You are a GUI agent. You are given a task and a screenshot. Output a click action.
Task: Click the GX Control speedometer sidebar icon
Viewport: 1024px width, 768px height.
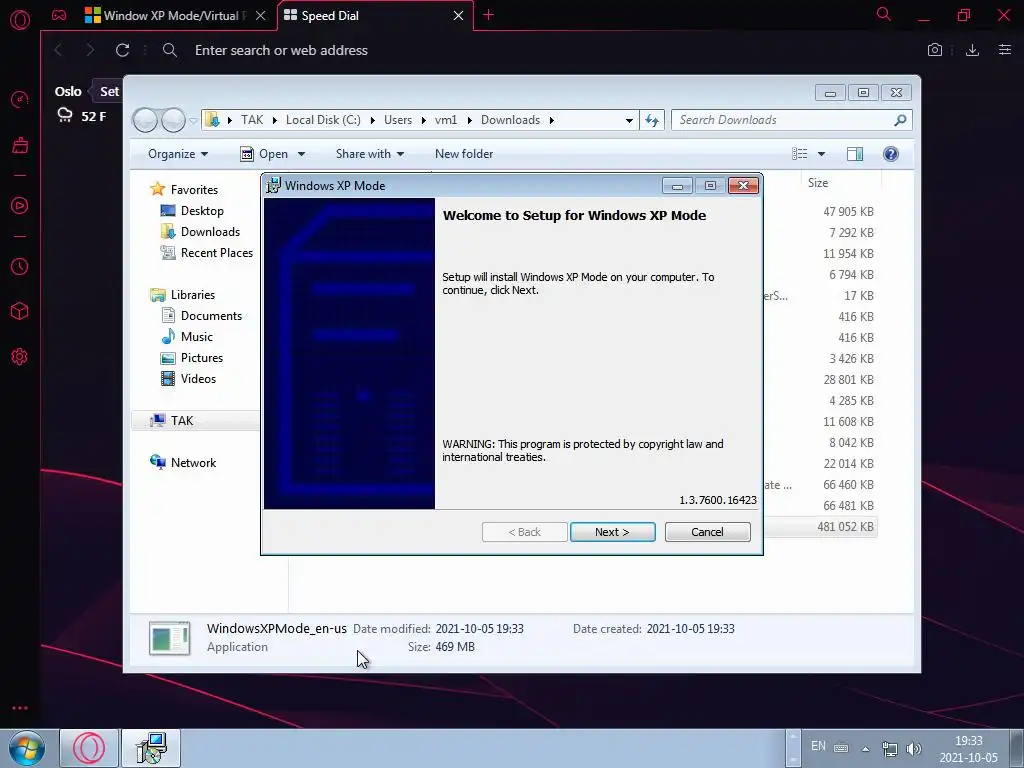click(20, 100)
